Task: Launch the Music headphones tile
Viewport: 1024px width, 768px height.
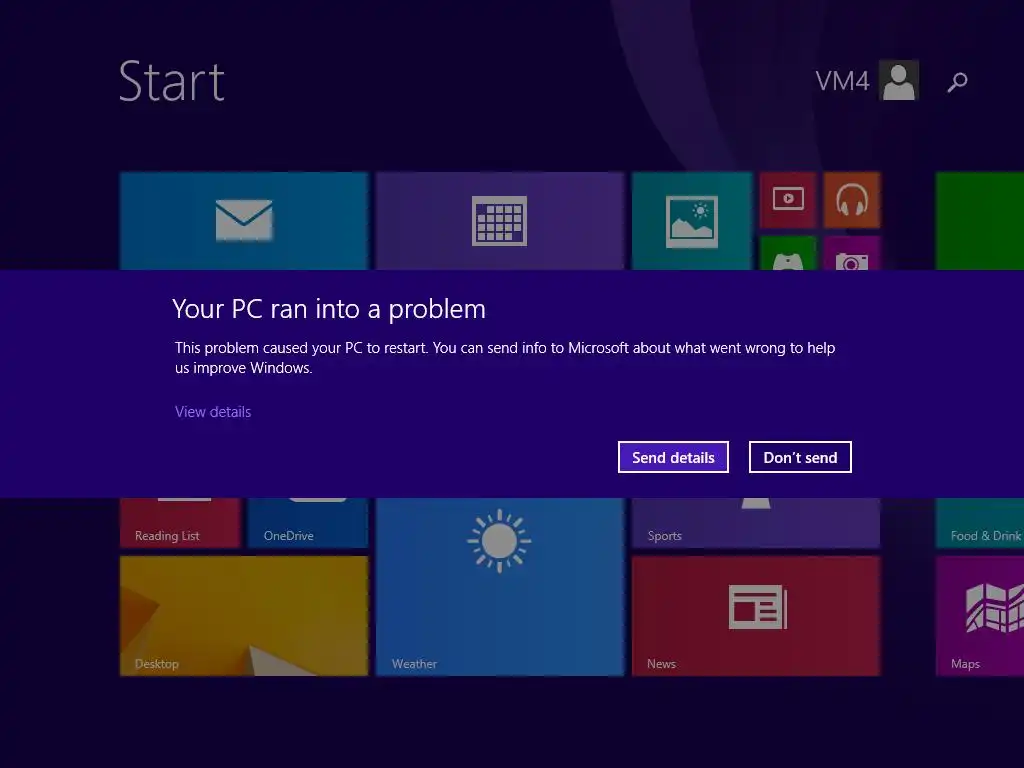Action: tap(852, 200)
